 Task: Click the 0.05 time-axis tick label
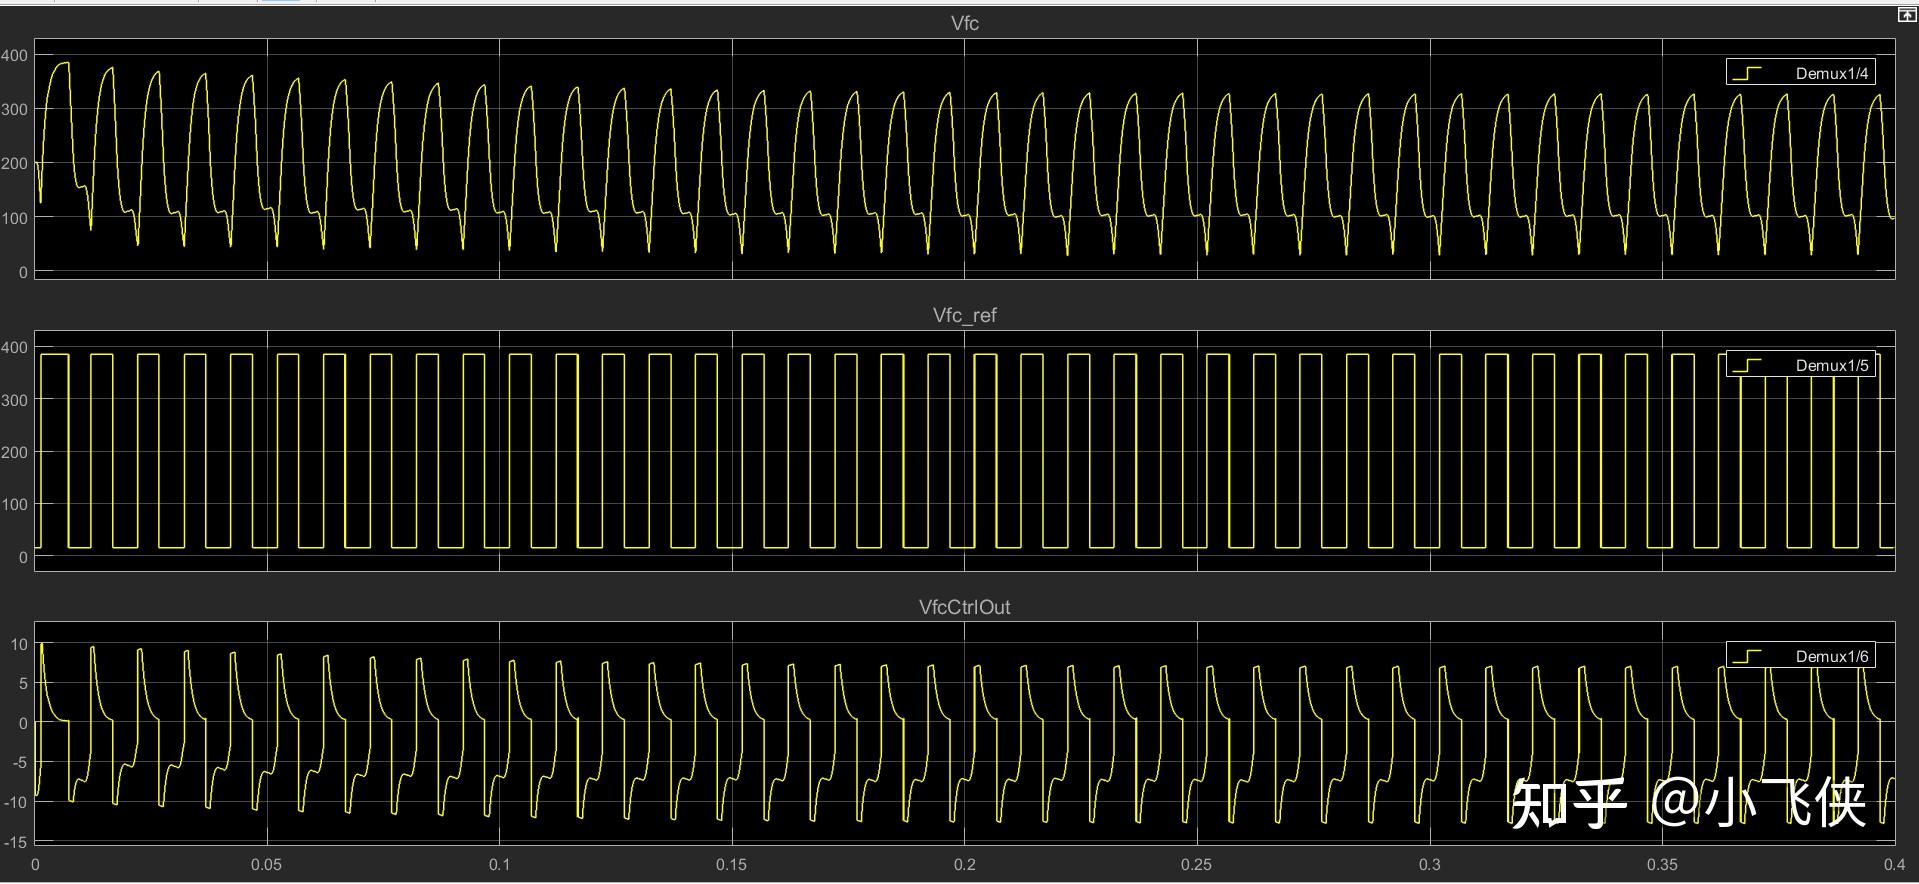(x=266, y=865)
